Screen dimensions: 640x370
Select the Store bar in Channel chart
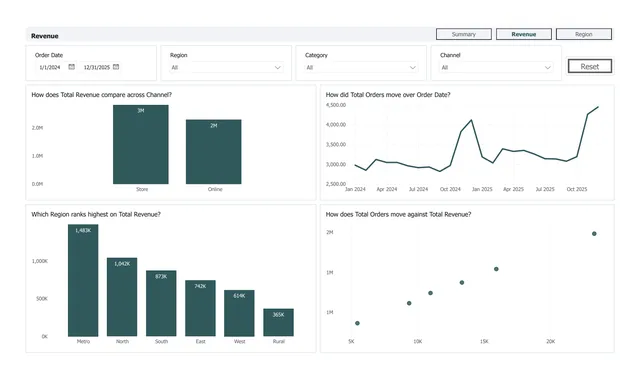tap(141, 144)
